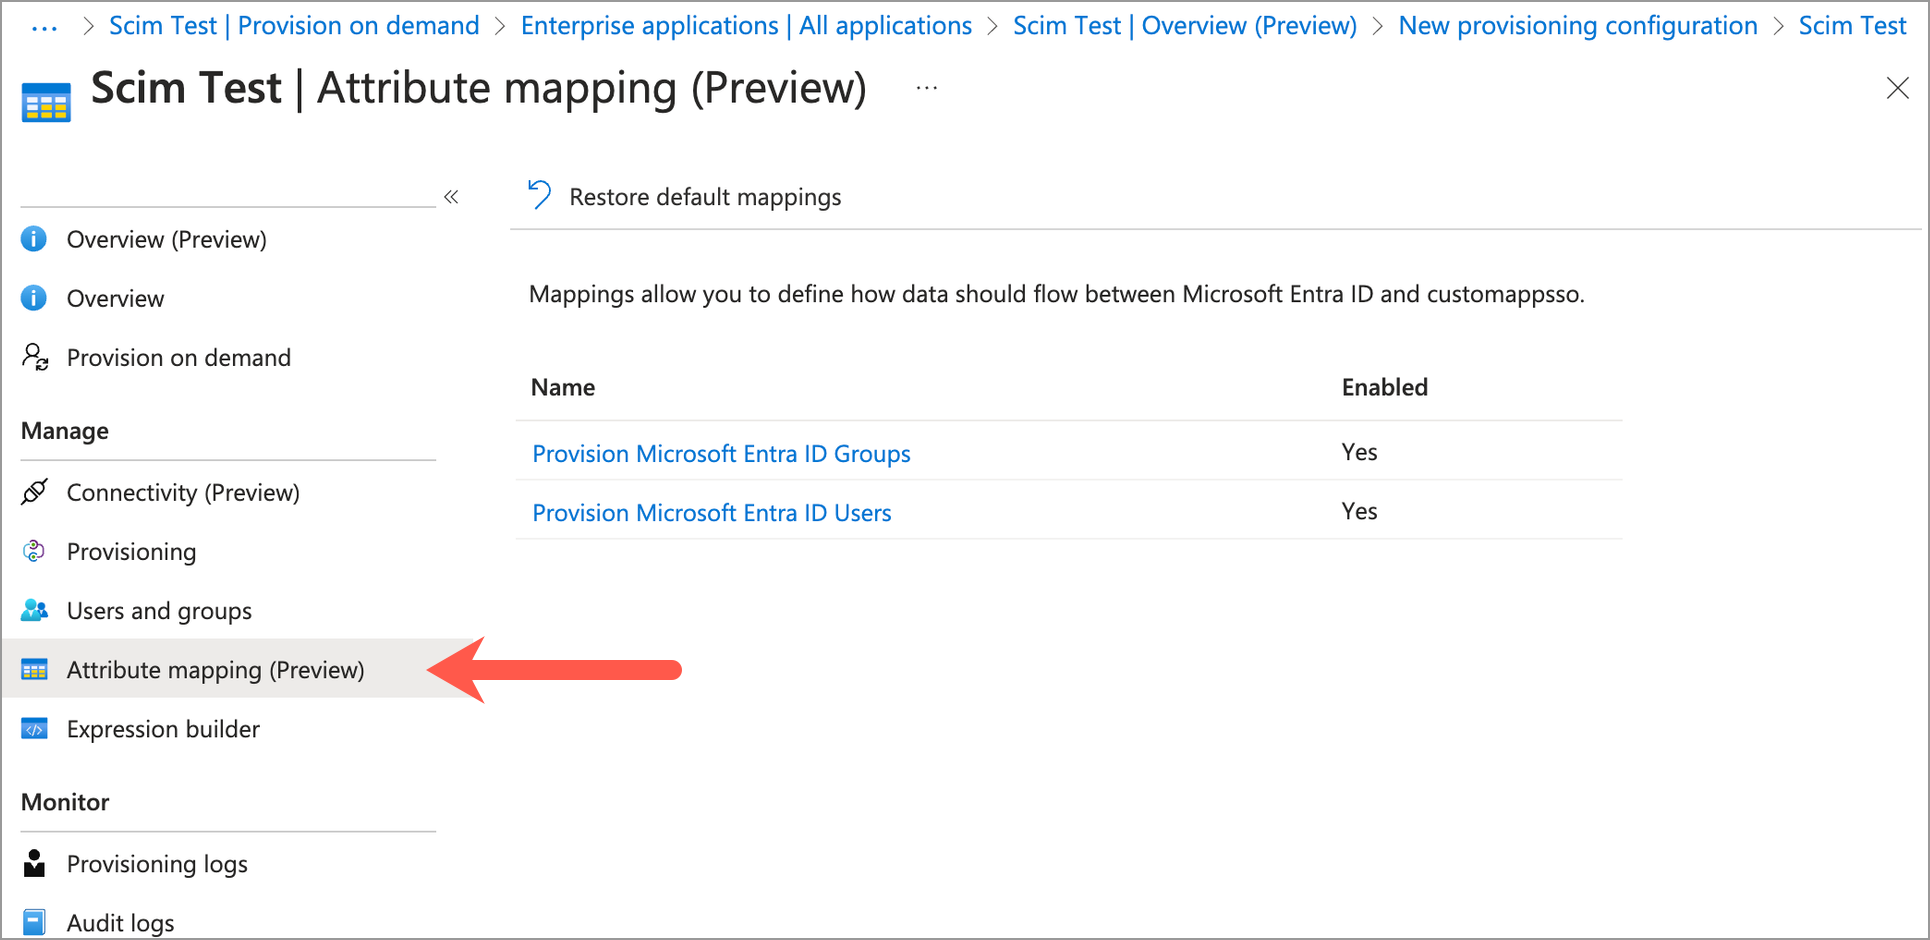This screenshot has width=1930, height=940.
Task: Open Provision Microsoft Entra ID Groups mapping
Action: [x=721, y=453]
